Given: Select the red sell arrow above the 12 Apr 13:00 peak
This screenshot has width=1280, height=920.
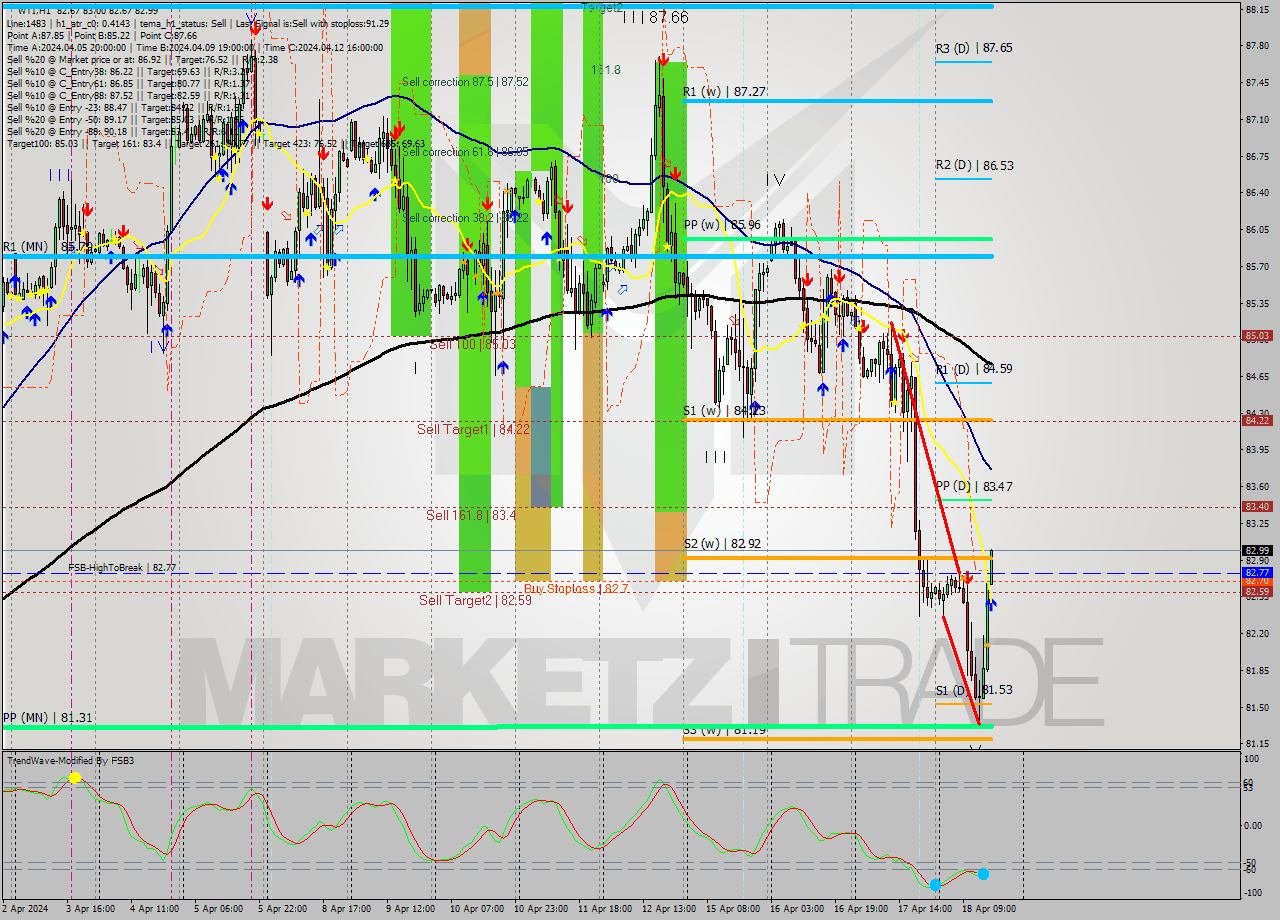Looking at the screenshot, I should click(x=664, y=61).
